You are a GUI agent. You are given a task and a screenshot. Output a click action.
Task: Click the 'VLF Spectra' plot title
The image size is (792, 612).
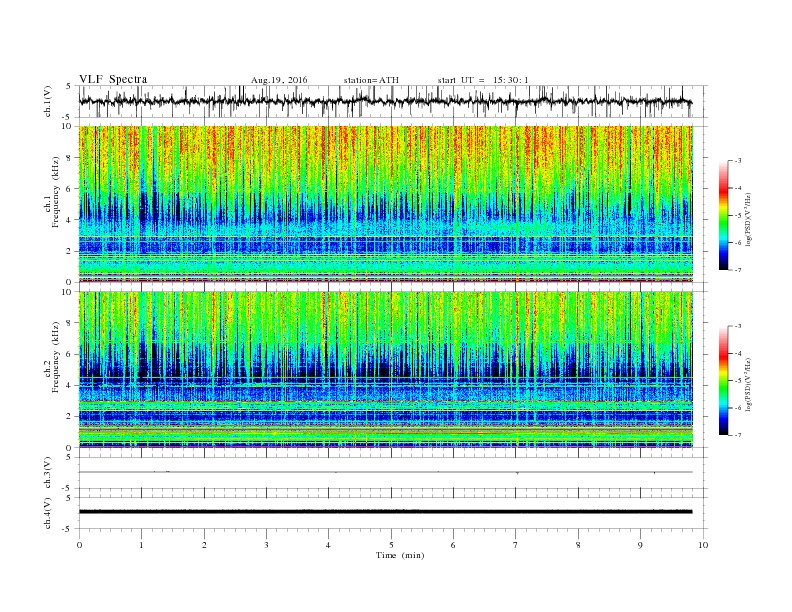[x=113, y=79]
